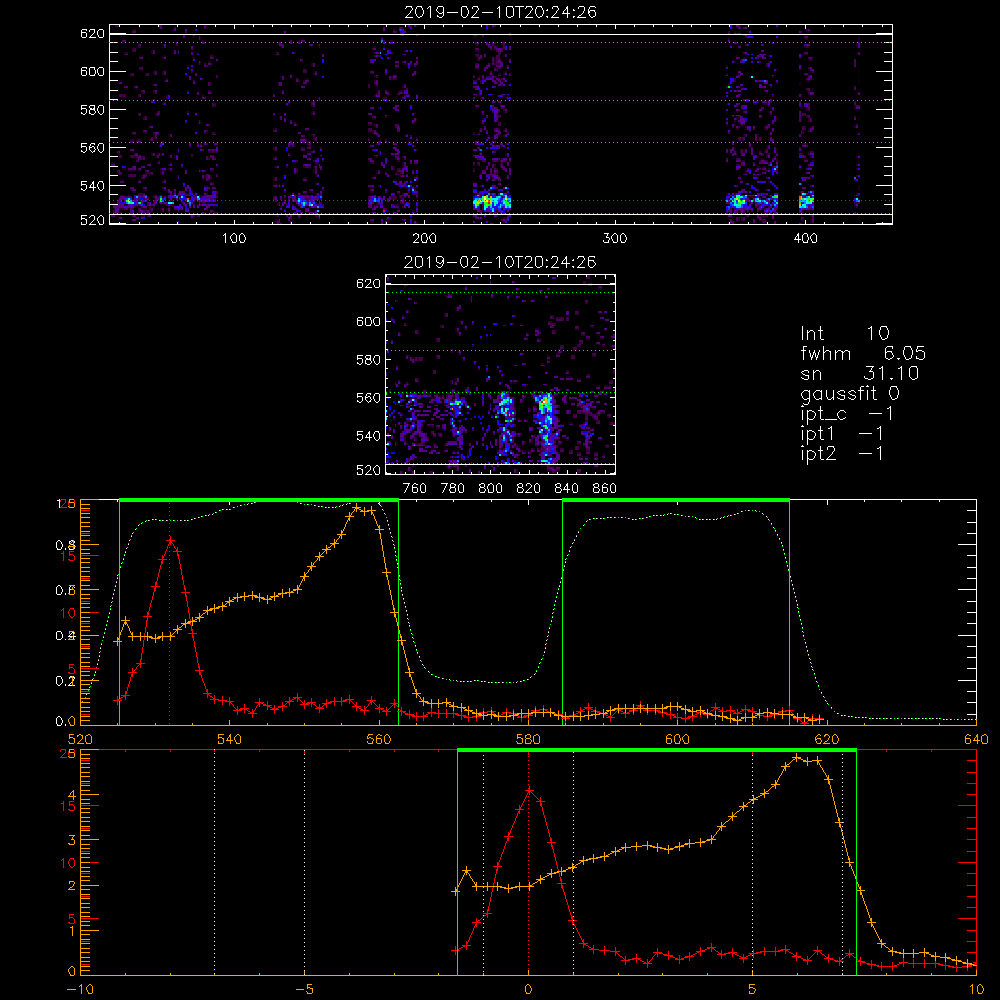
Task: Click x-axis label -10 on the bottom plot
Action: pyautogui.click(x=80, y=989)
